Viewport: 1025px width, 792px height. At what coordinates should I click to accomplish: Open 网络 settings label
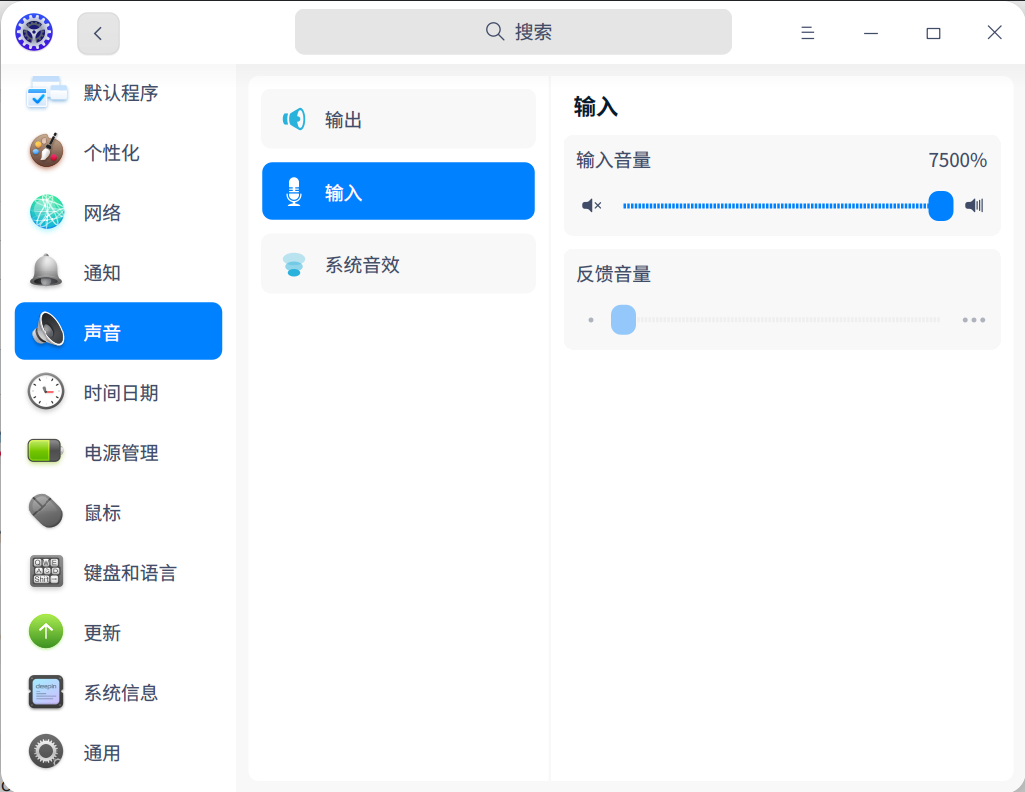103,213
